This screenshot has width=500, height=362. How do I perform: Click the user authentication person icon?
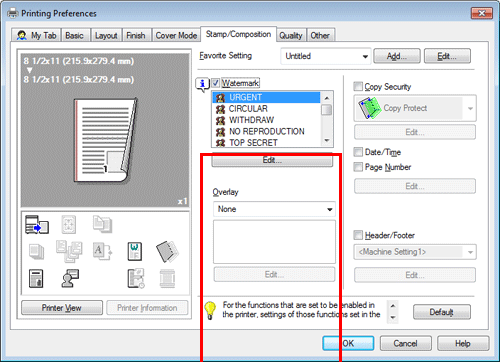tap(70, 278)
